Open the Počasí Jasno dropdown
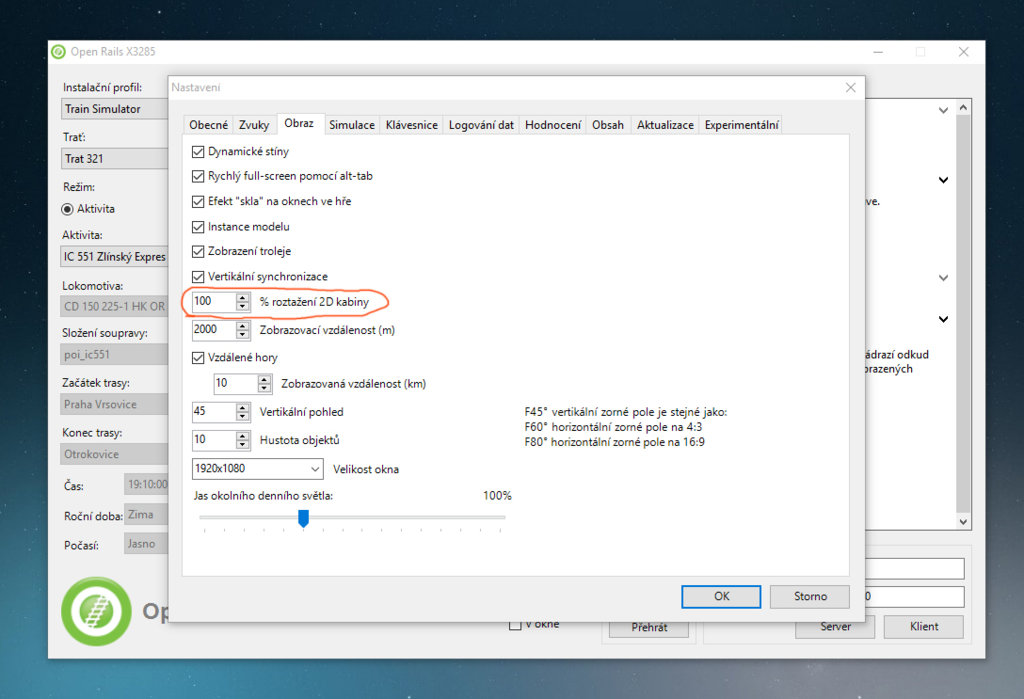 pyautogui.click(x=146, y=544)
